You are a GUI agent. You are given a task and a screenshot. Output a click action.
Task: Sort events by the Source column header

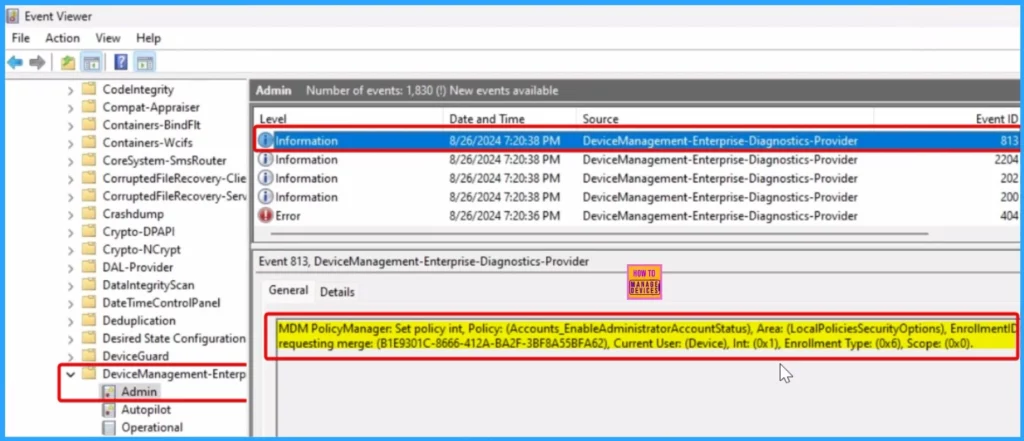point(725,119)
